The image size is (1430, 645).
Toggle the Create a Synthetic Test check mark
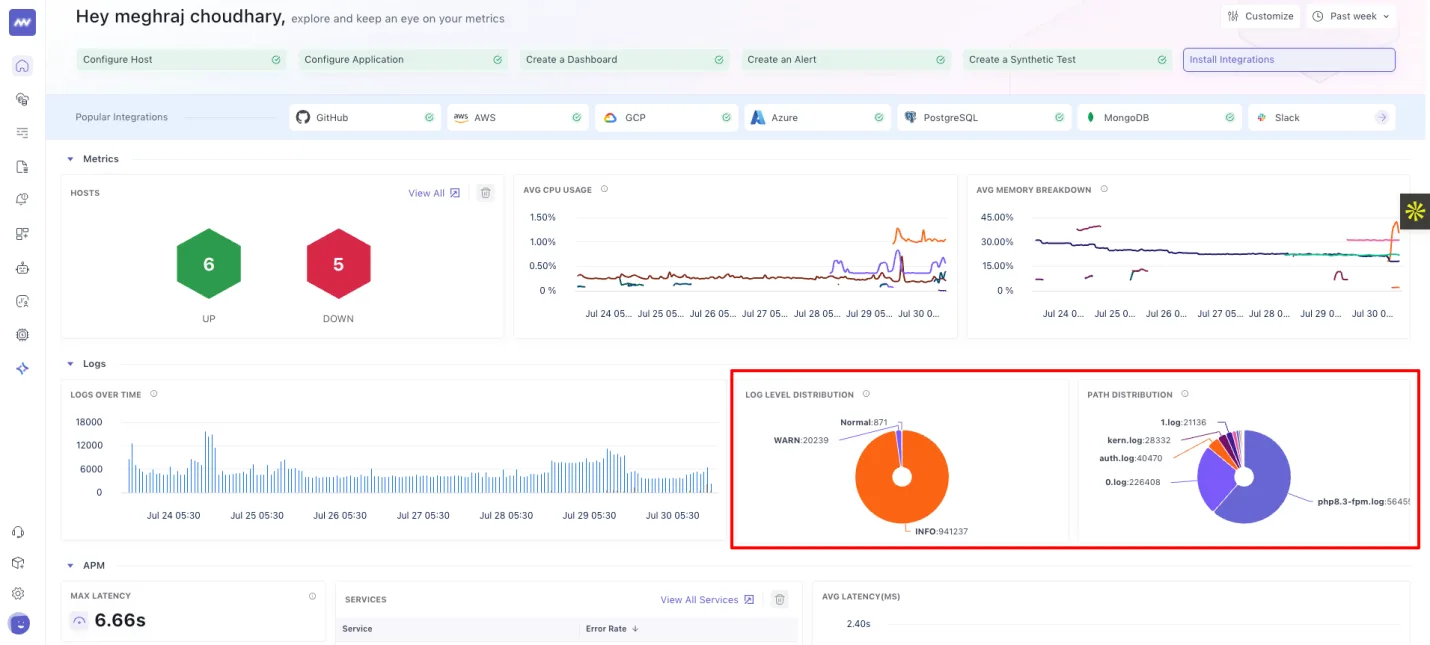click(x=1162, y=60)
